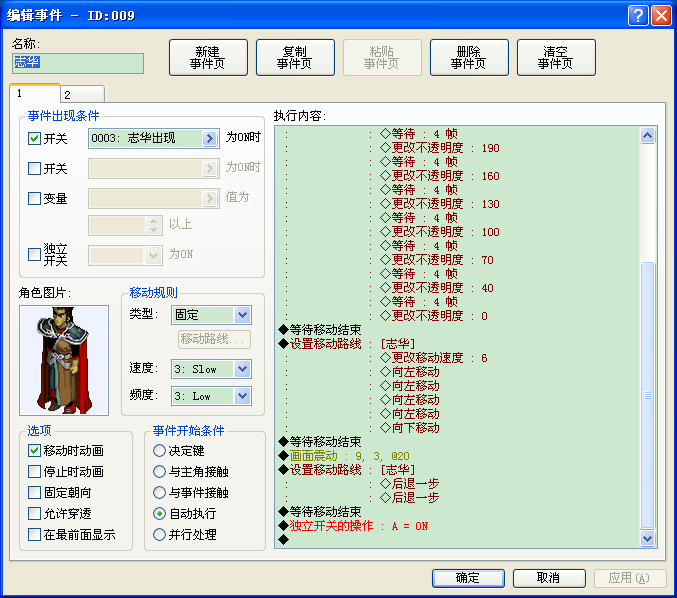This screenshot has height=598, width=677.
Task: Select the 自动执行 trigger radio button
Action: [159, 514]
